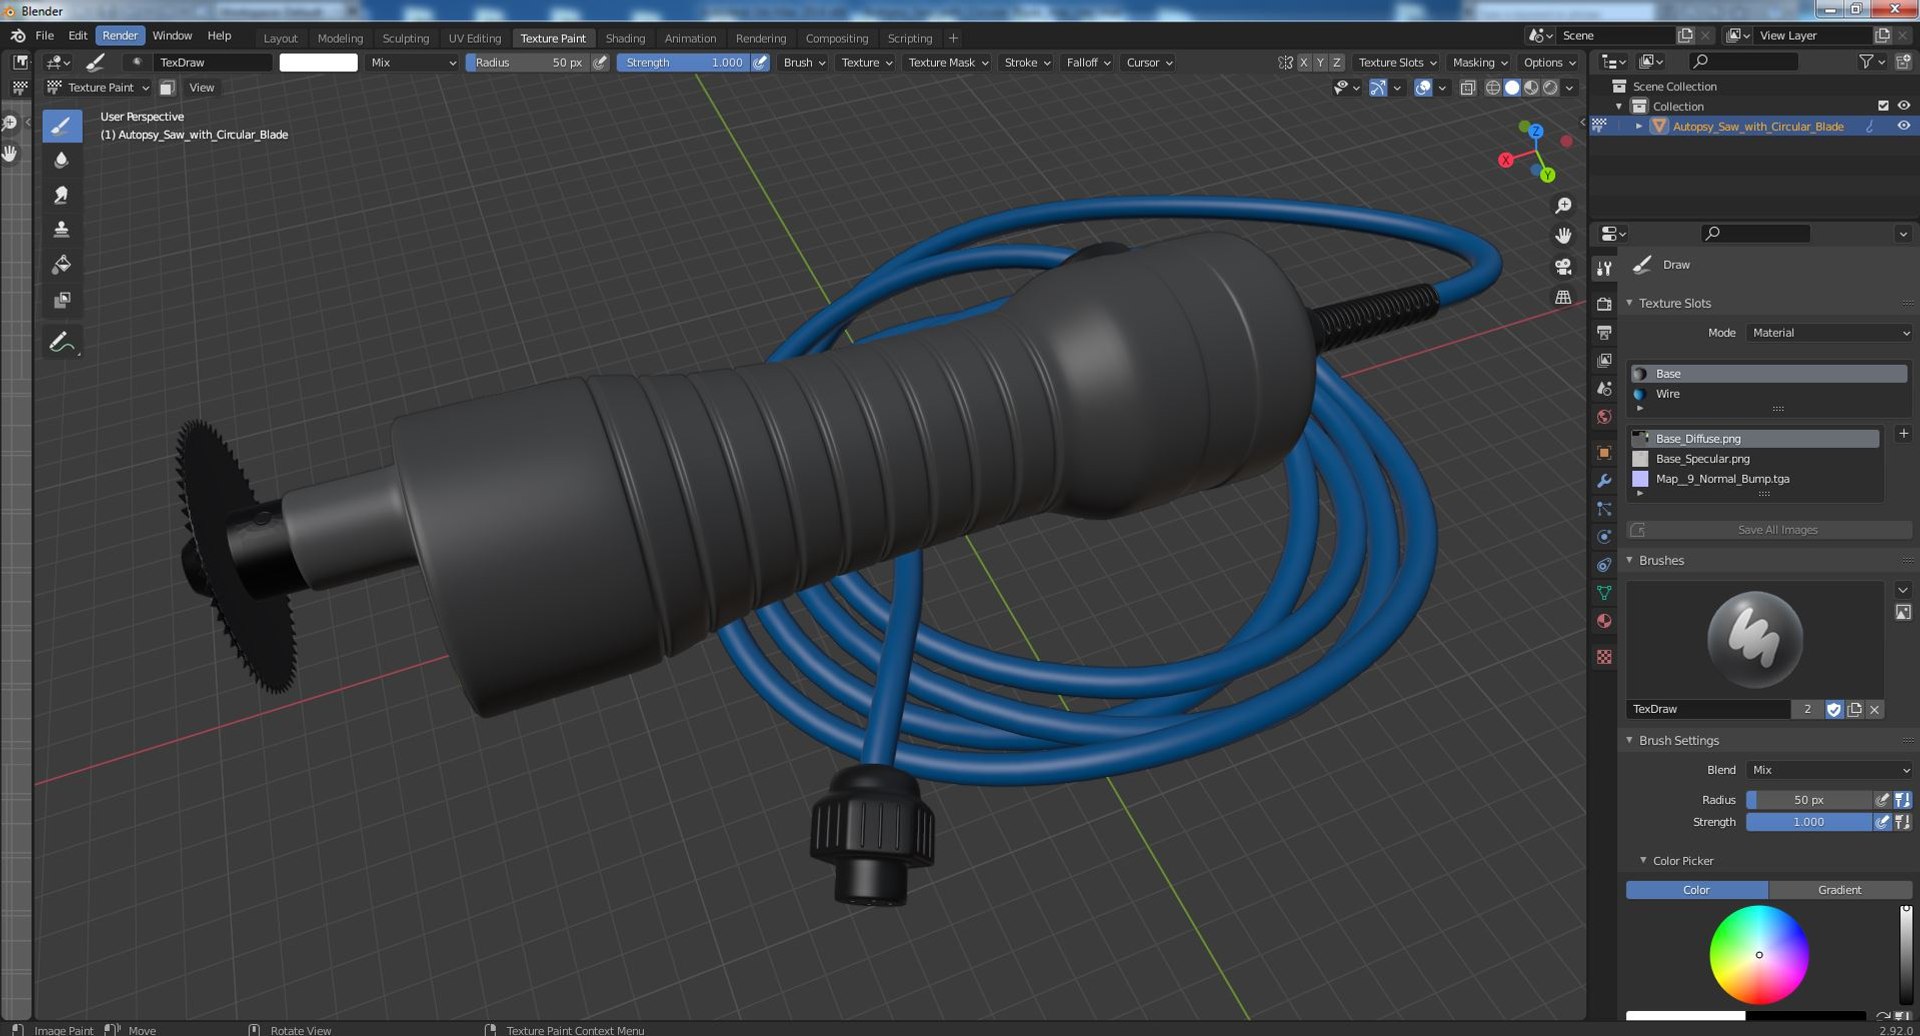Select the Soften tool

[x=61, y=160]
